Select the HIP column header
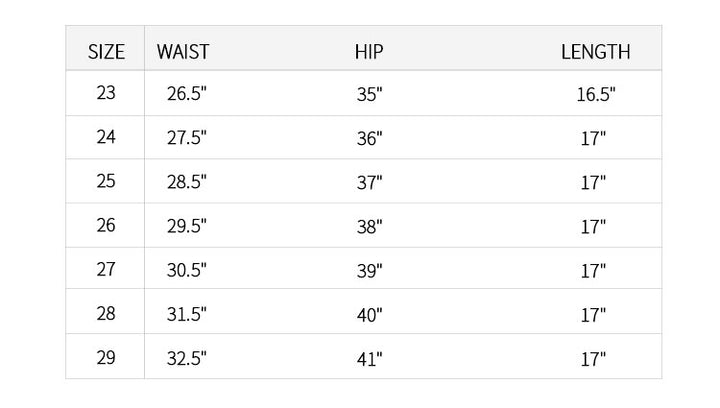Image resolution: width=720 pixels, height=408 pixels. coord(369,52)
